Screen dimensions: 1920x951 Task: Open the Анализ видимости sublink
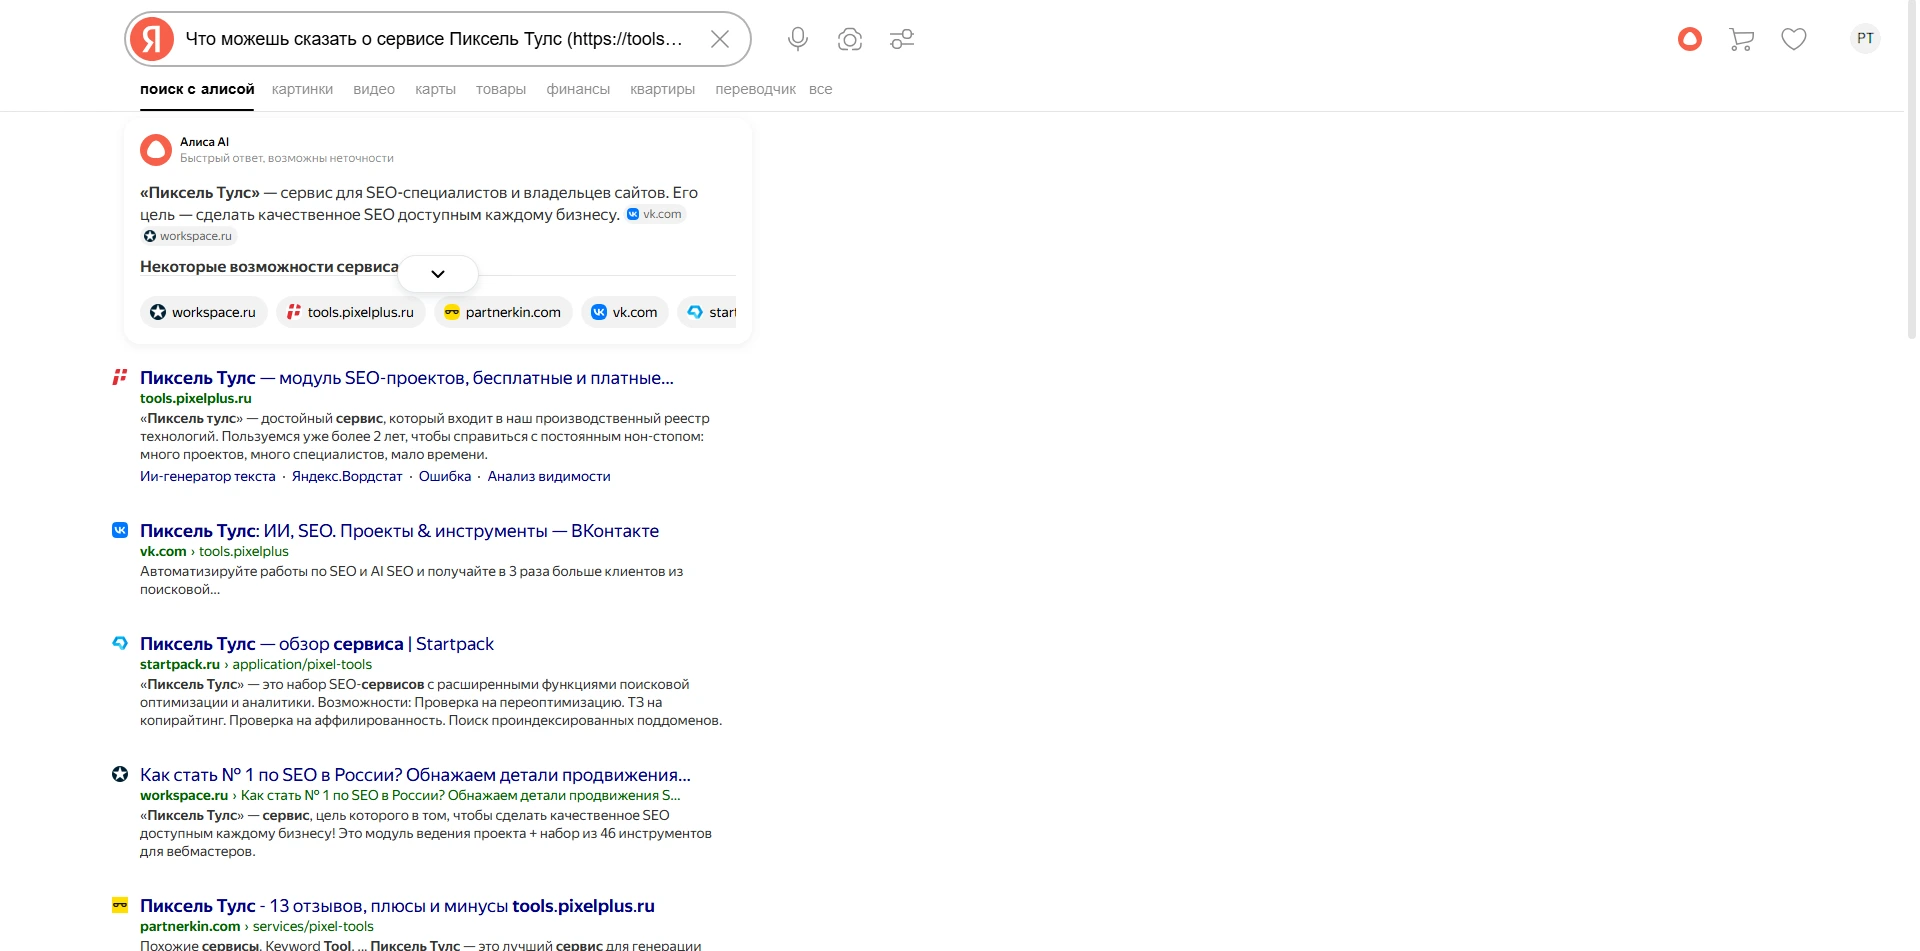548,477
